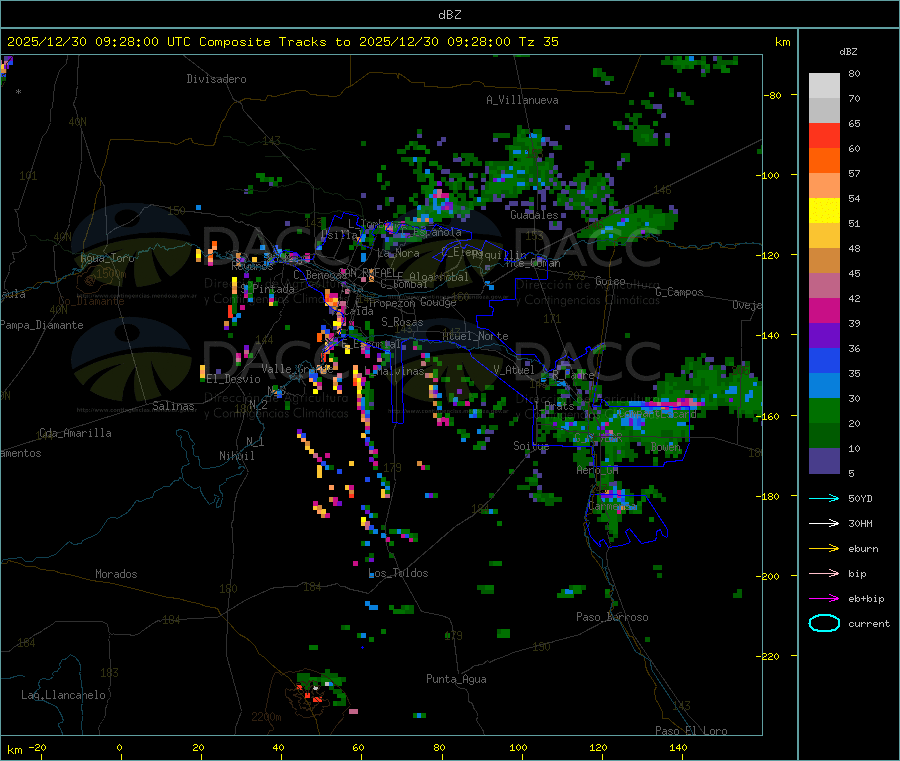Image resolution: width=900 pixels, height=761 pixels.
Task: Pick the slate purple 10-5 dBZ swatch
Action: tap(824, 460)
